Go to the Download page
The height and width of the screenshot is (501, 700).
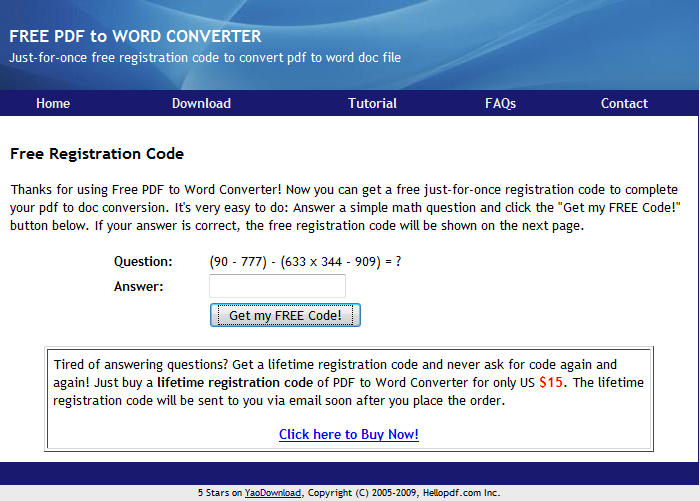pyautogui.click(x=201, y=103)
